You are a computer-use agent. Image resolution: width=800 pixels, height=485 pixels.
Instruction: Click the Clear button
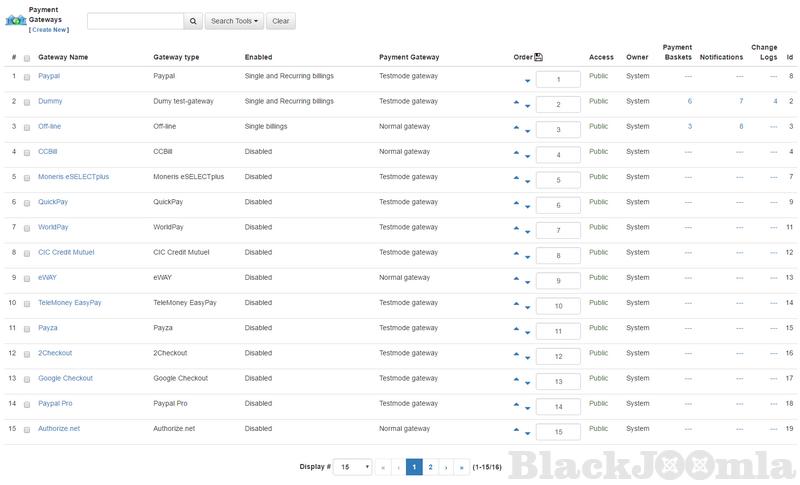click(x=281, y=21)
